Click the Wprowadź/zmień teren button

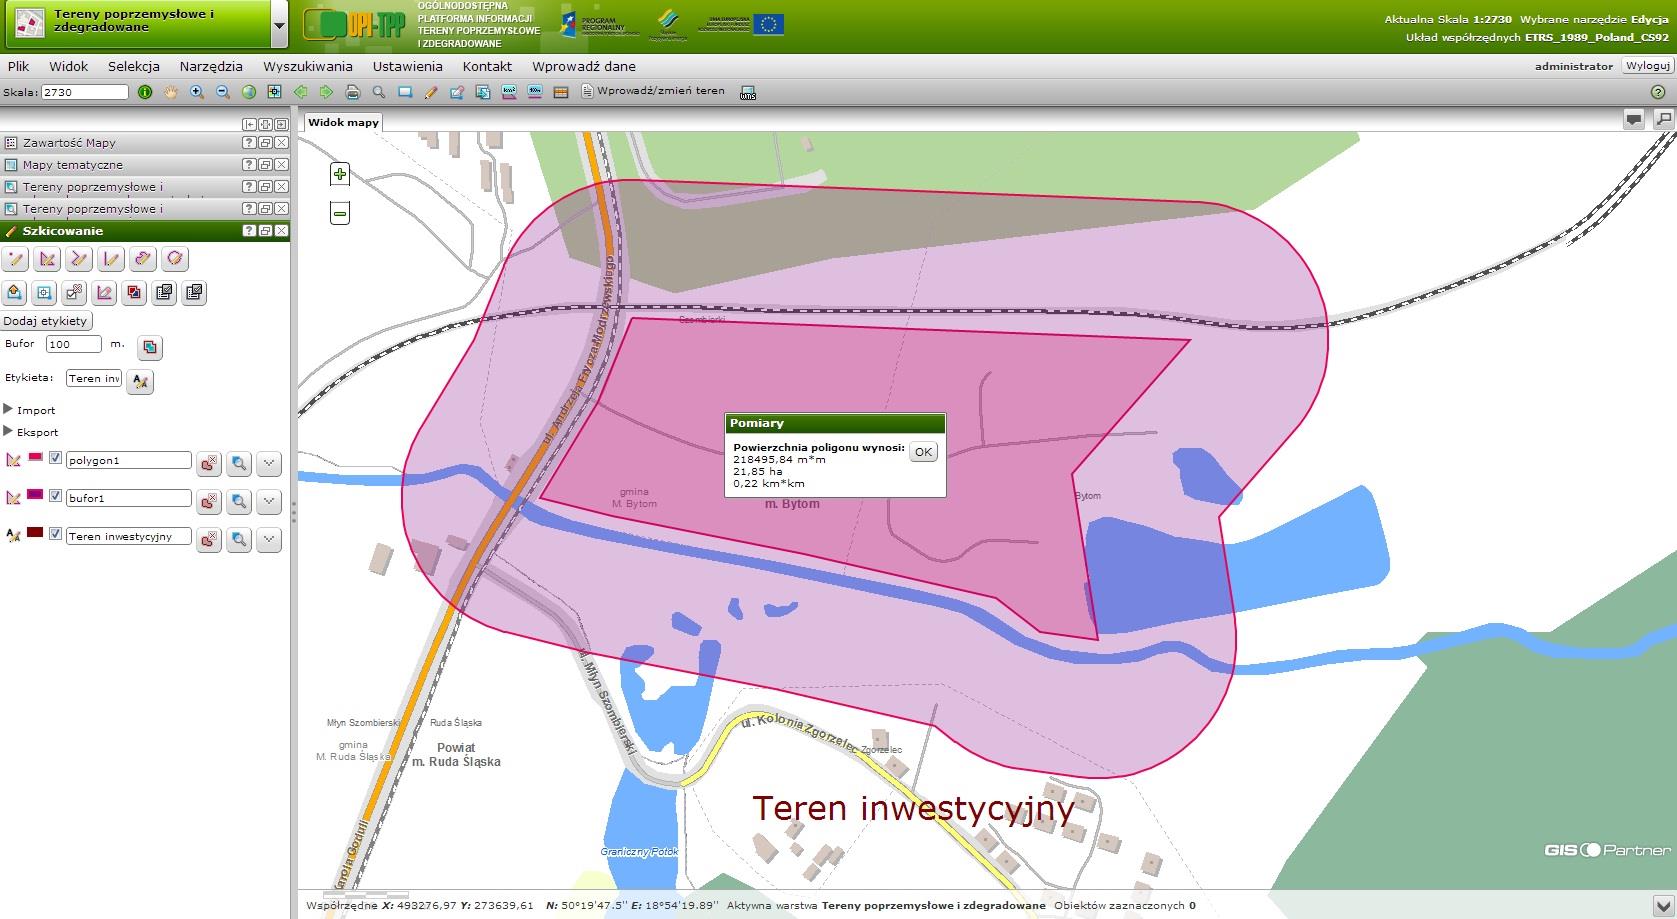pyautogui.click(x=653, y=91)
